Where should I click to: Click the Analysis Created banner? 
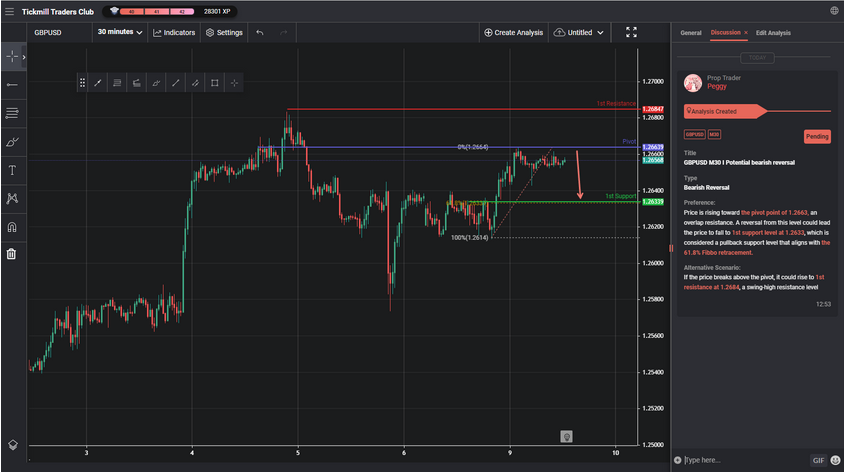(x=725, y=111)
